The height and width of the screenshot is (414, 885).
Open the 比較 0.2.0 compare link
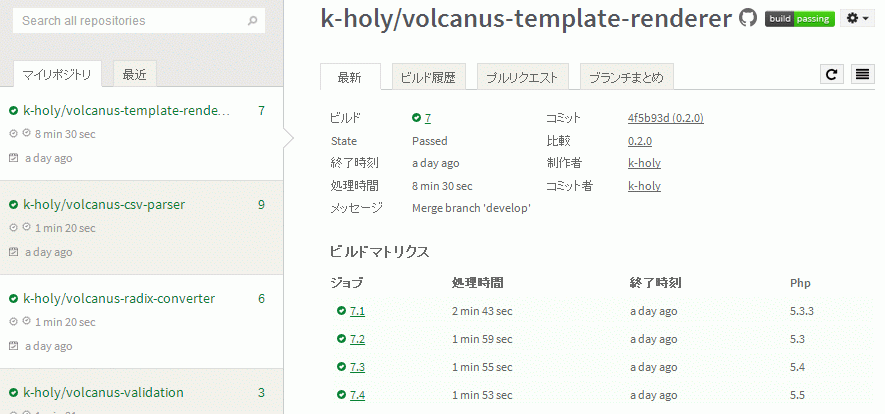(x=639, y=141)
